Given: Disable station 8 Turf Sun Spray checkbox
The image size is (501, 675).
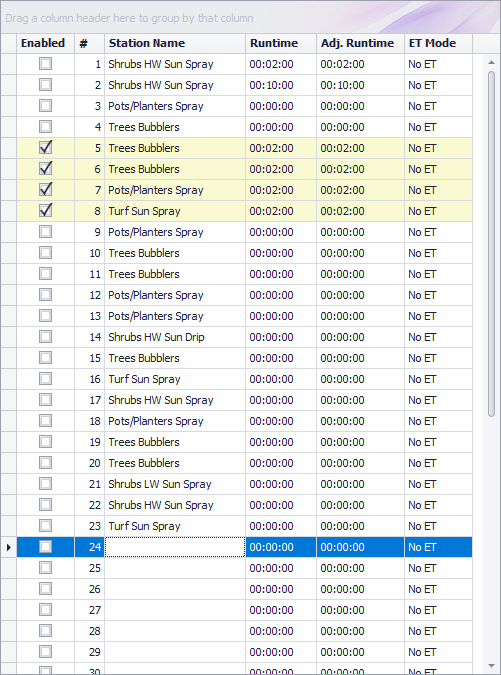Looking at the screenshot, I should [45, 211].
